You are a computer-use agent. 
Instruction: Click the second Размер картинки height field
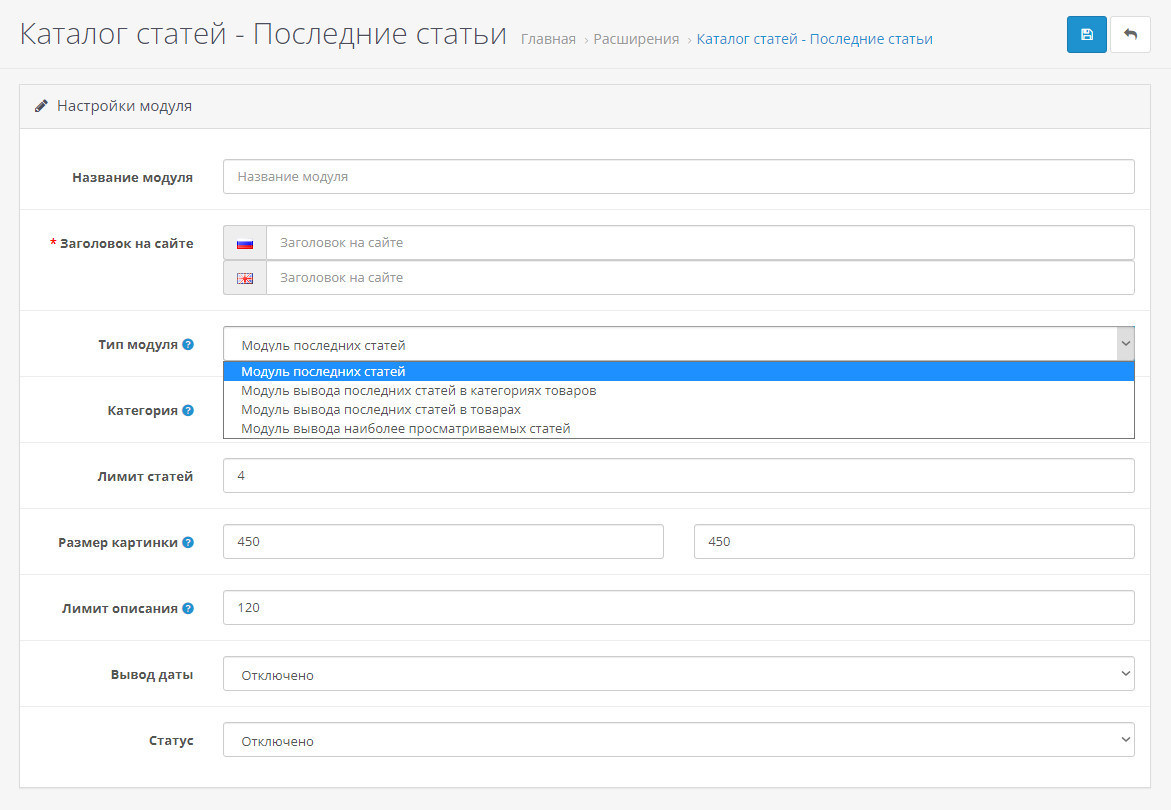[x=914, y=542]
